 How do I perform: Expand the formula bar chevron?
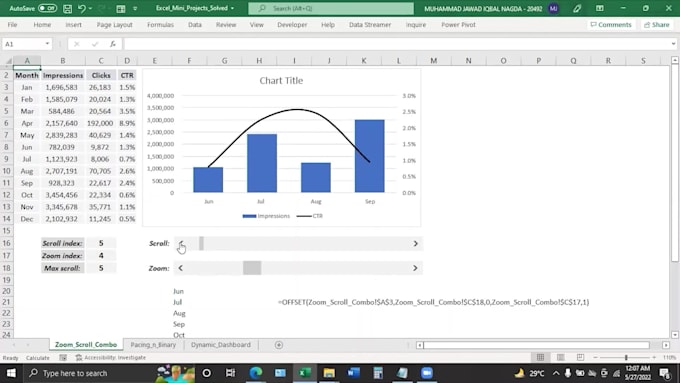[x=673, y=44]
